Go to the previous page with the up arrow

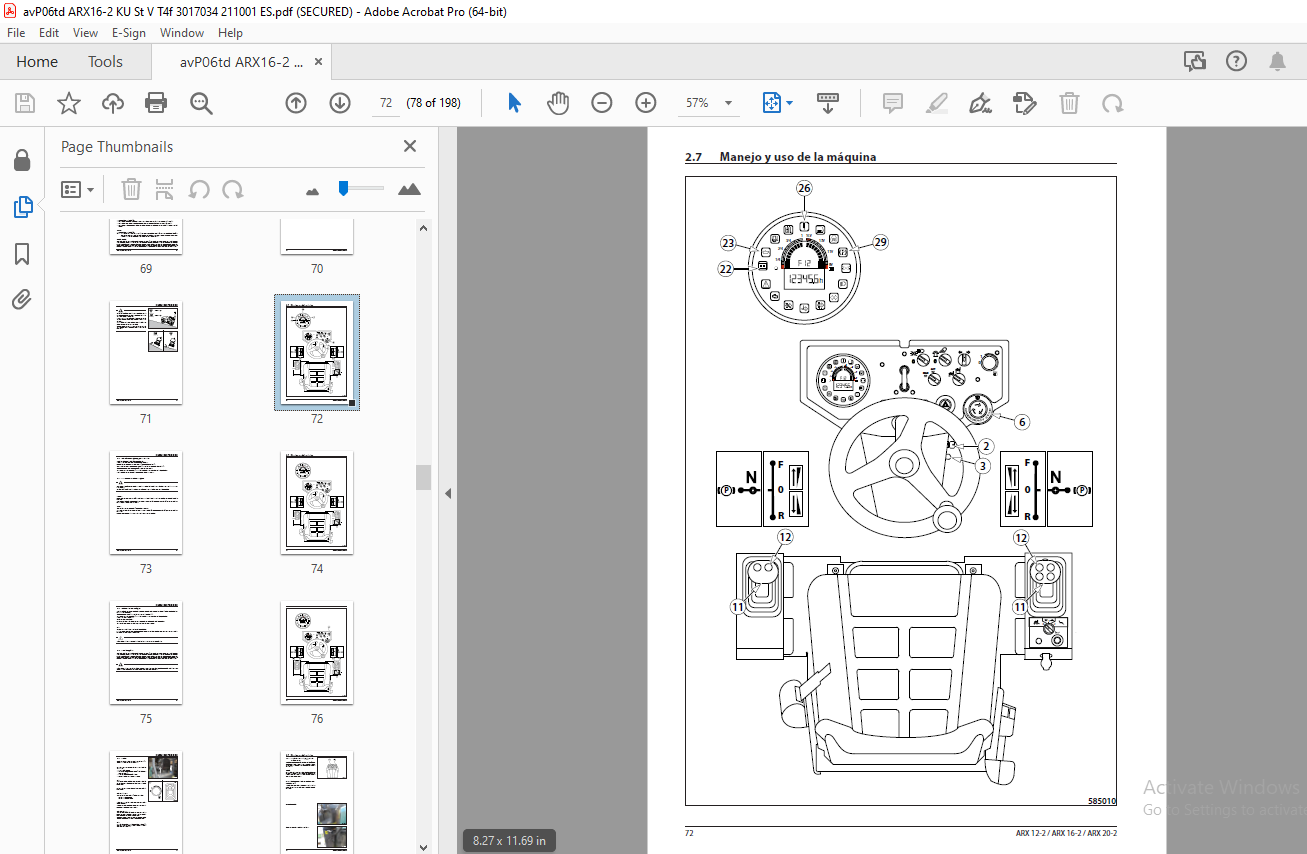coord(296,103)
